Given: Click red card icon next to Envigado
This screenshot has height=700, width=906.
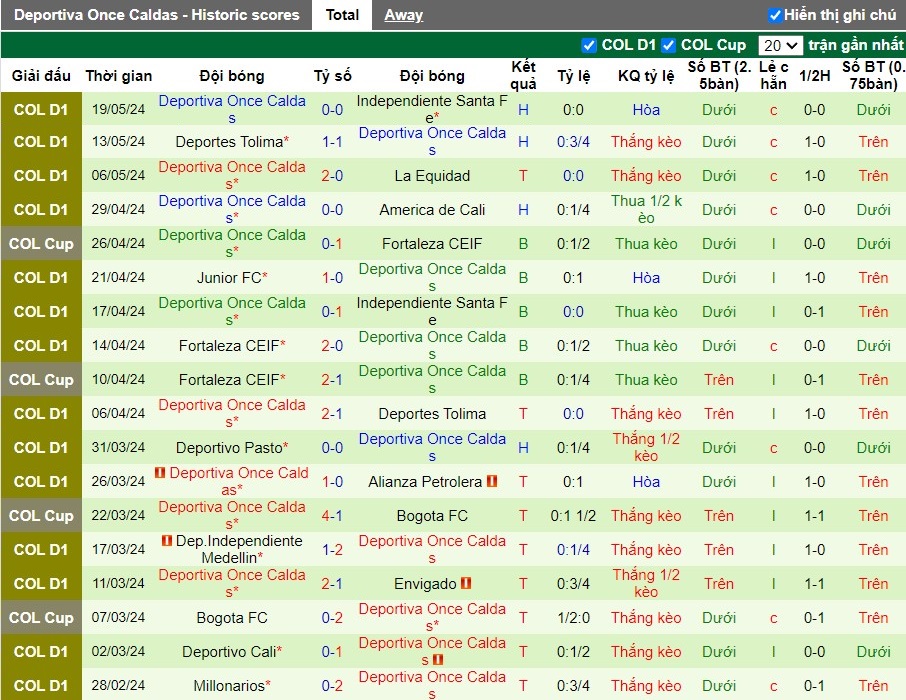Looking at the screenshot, I should [x=466, y=583].
